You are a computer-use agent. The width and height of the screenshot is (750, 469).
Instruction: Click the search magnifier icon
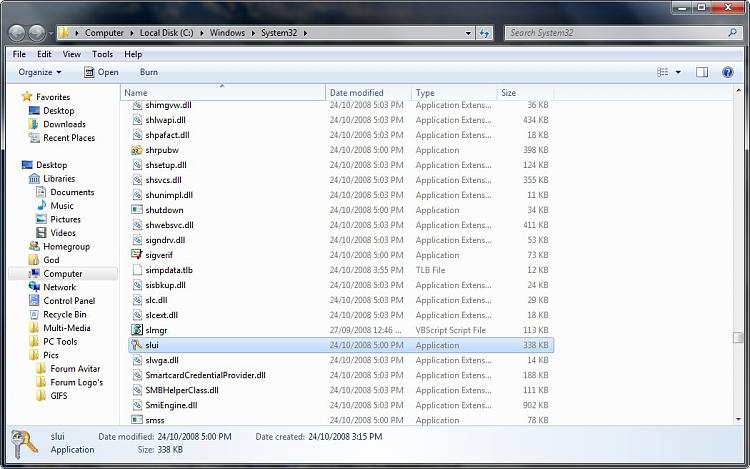click(732, 33)
